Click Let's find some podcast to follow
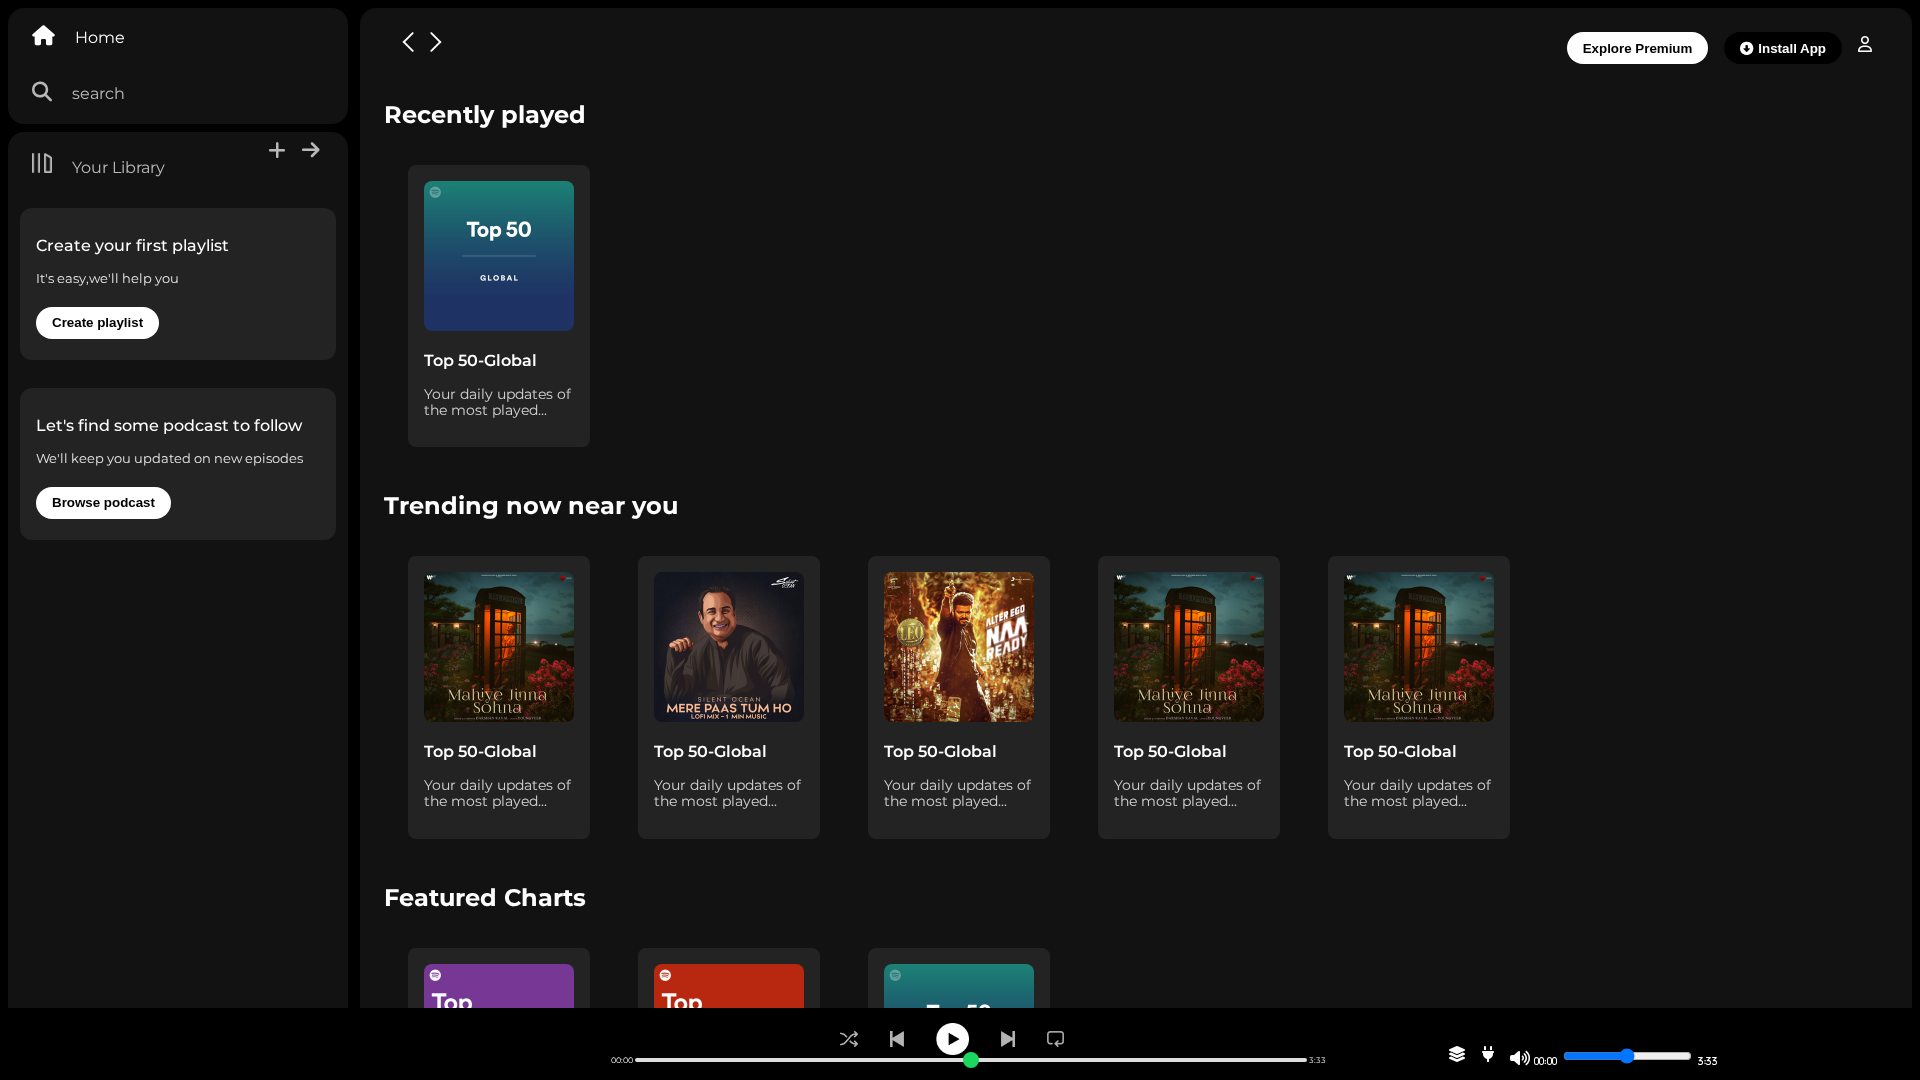The image size is (1920, 1080). 169,426
